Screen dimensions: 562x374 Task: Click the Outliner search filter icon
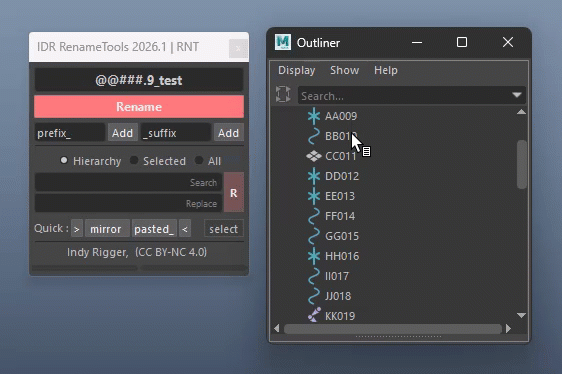coord(283,94)
